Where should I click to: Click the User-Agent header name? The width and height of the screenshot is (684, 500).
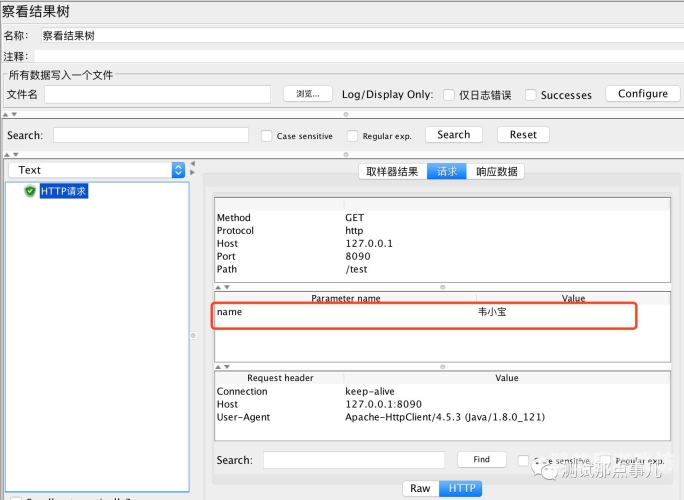pos(243,417)
